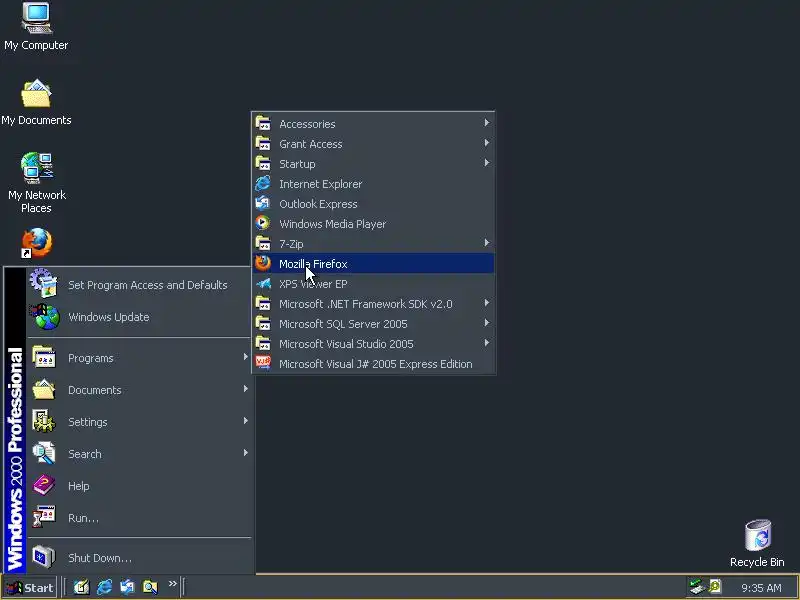Launch Mozilla Firefox from the Programs submenu

373,264
